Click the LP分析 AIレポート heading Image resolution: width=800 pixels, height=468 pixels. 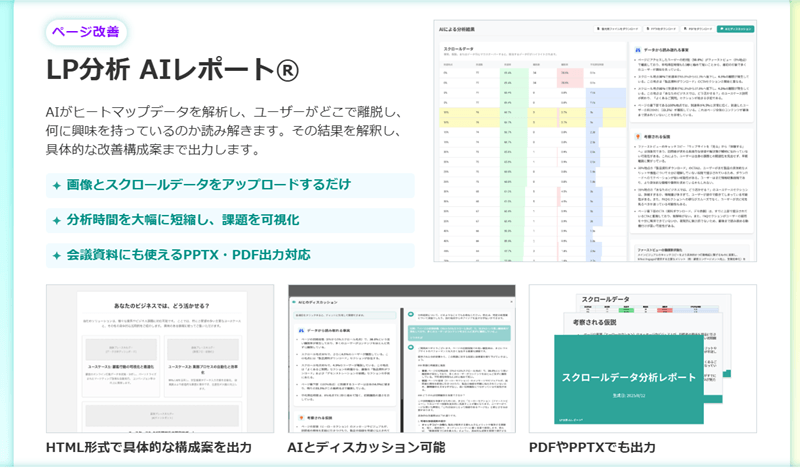point(172,70)
